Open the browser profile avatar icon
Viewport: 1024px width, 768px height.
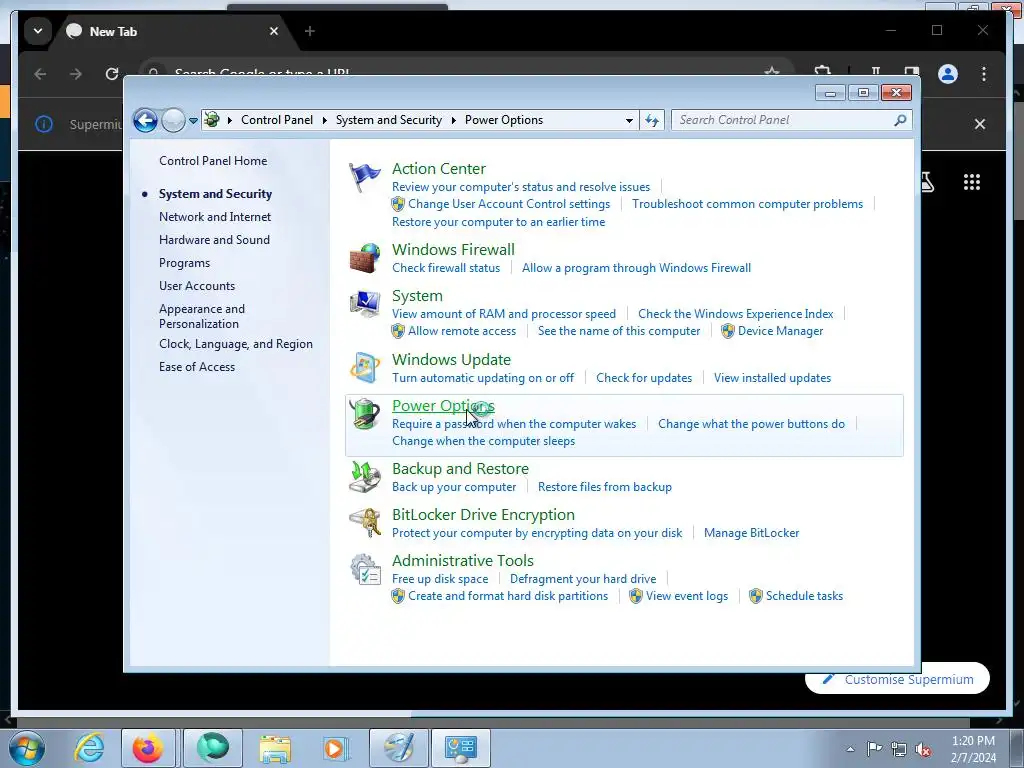(948, 74)
